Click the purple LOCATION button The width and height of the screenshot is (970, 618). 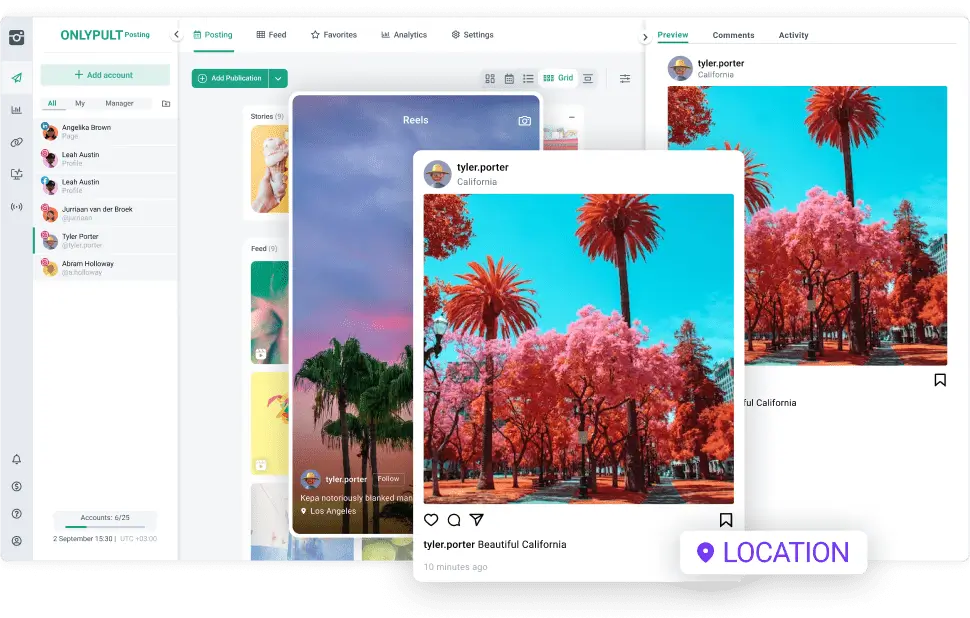[x=773, y=552]
